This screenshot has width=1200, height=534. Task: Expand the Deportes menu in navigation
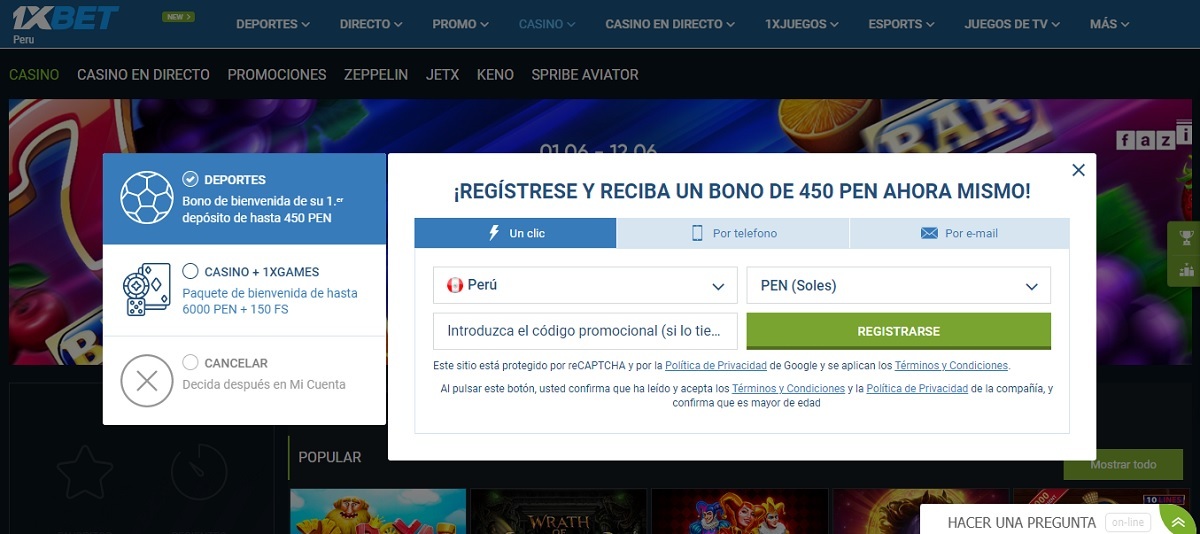click(x=273, y=24)
